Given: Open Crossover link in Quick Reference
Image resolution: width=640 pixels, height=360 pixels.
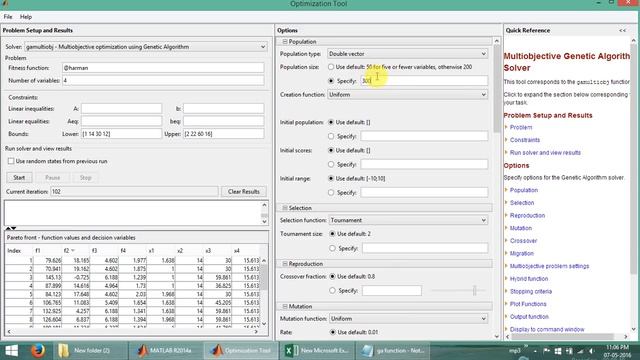Looking at the screenshot, I should tap(523, 241).
